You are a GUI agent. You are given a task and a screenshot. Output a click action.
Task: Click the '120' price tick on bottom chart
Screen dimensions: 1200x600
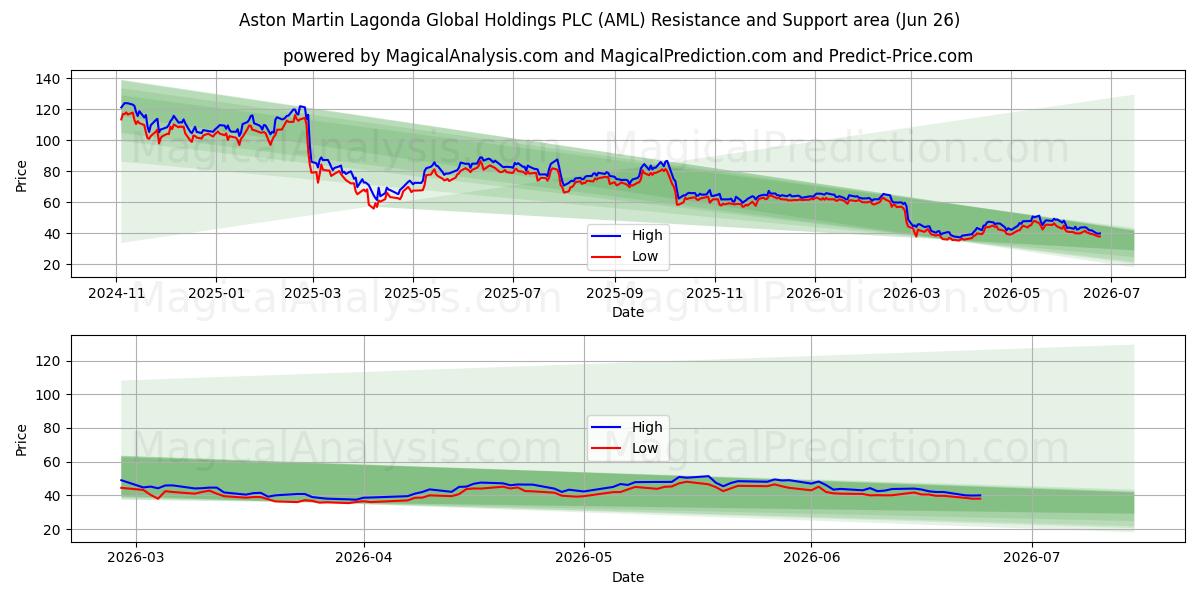(50, 361)
